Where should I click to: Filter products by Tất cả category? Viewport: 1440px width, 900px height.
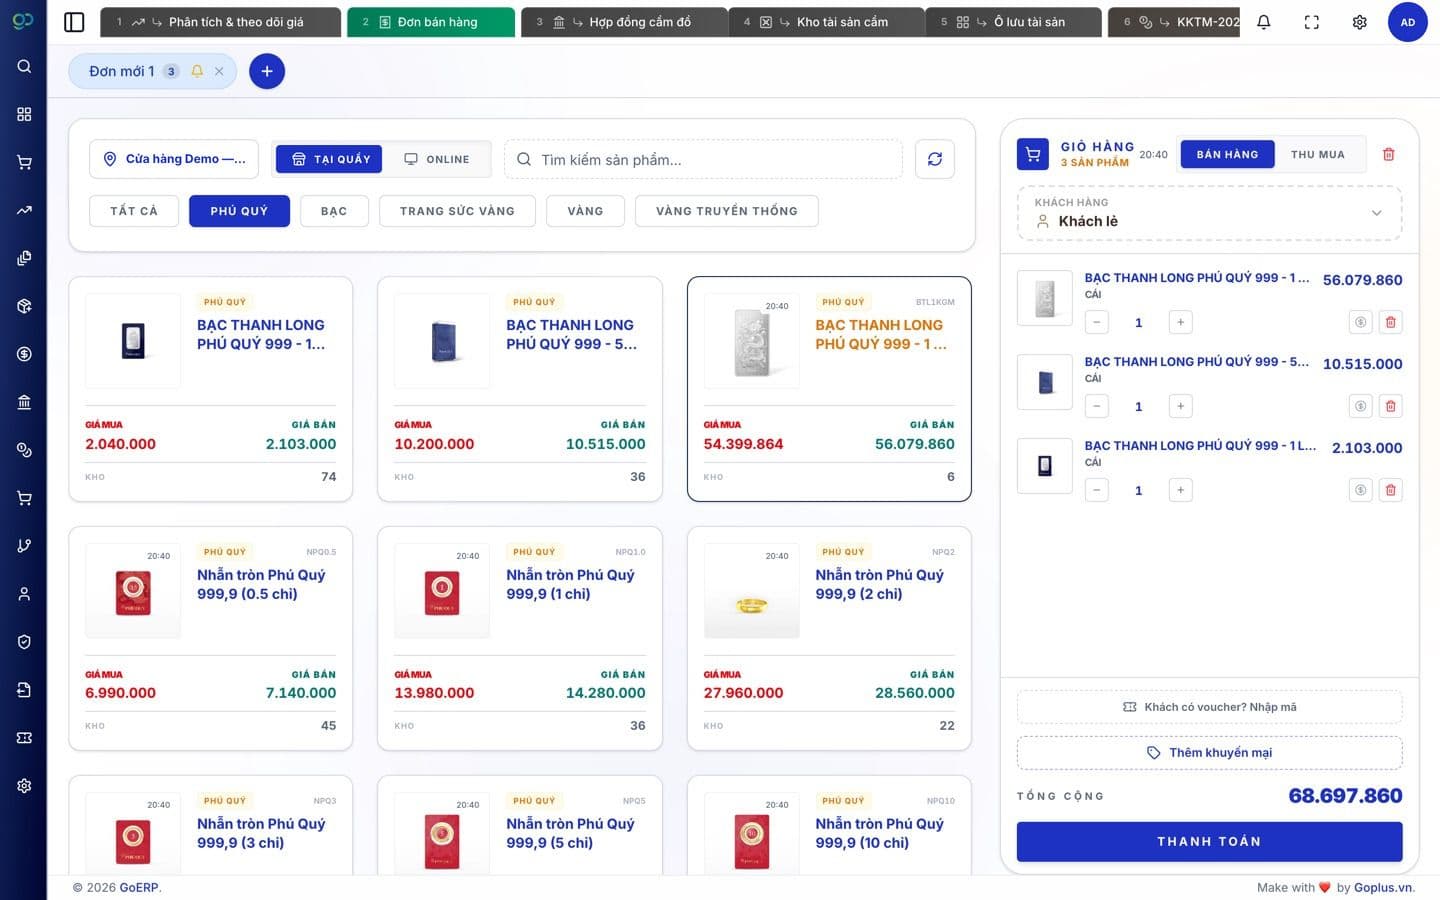point(134,211)
